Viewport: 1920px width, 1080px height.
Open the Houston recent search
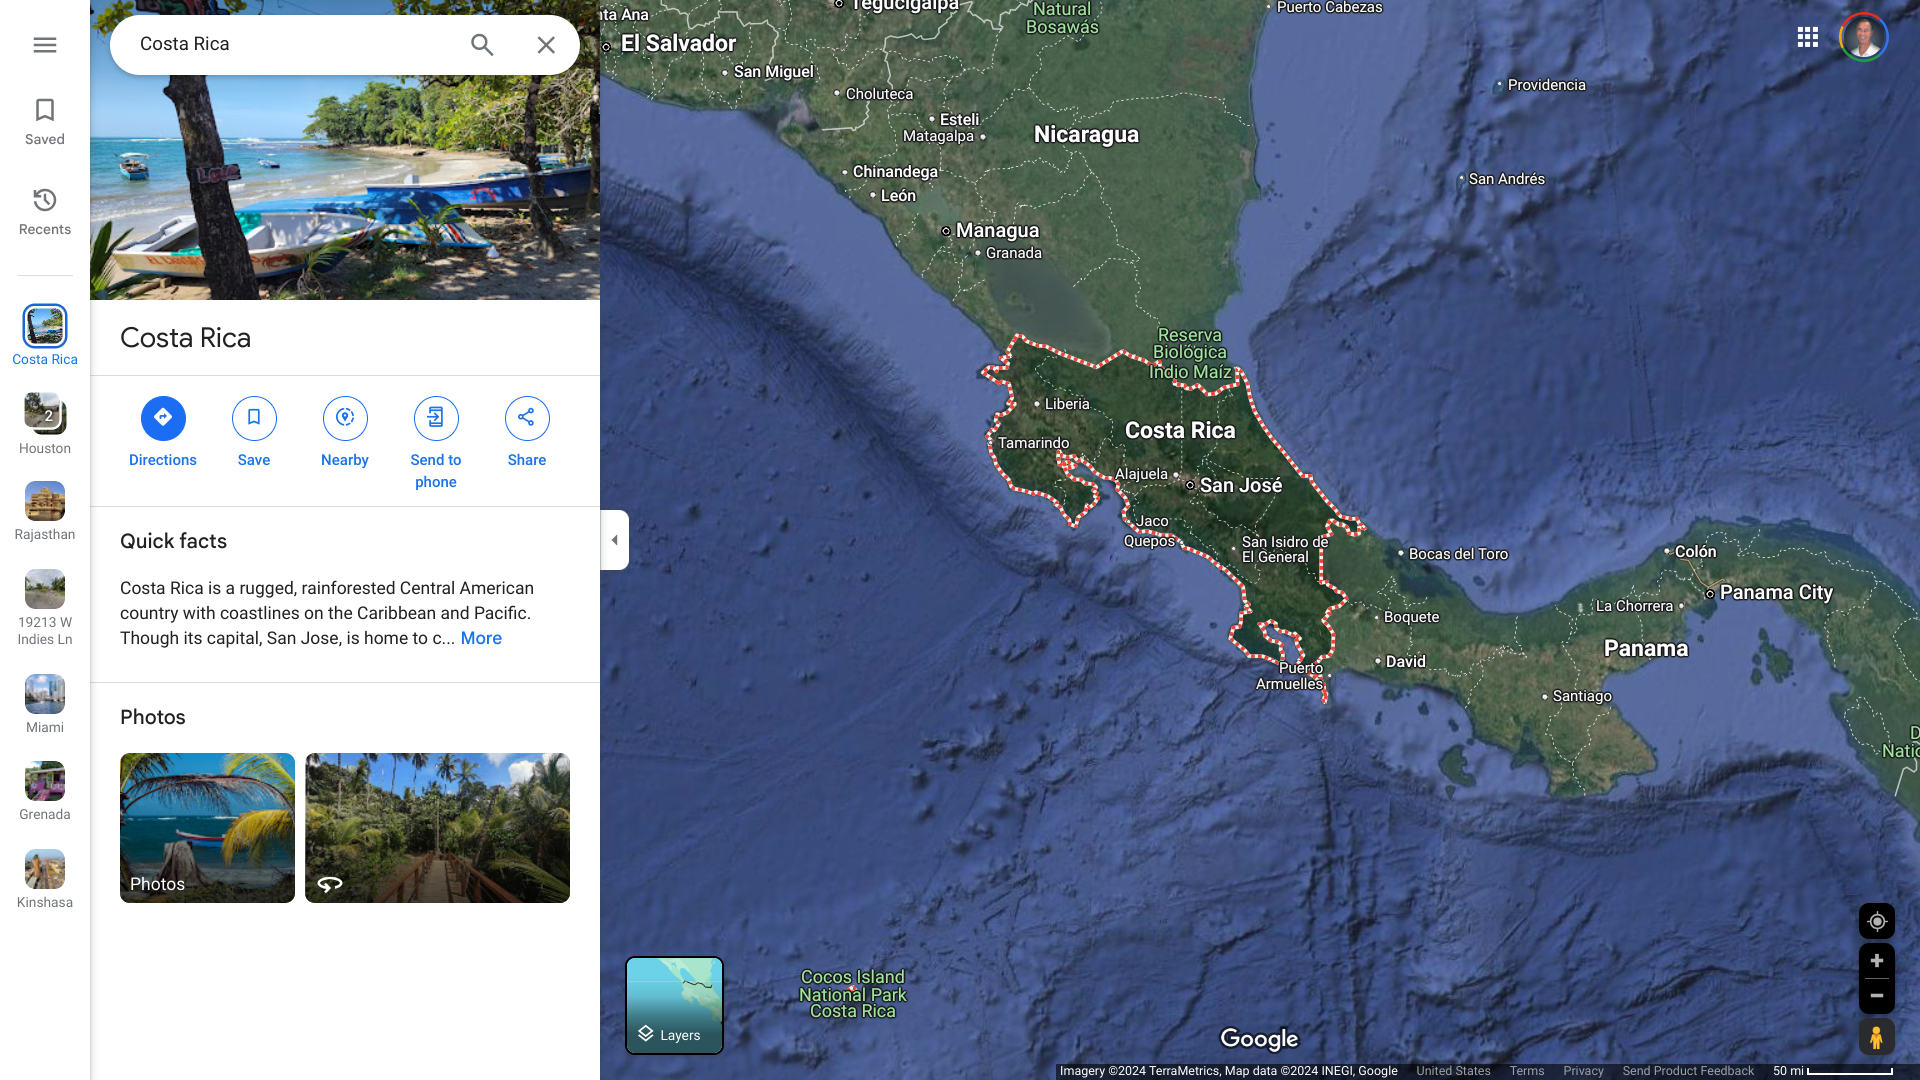(45, 423)
